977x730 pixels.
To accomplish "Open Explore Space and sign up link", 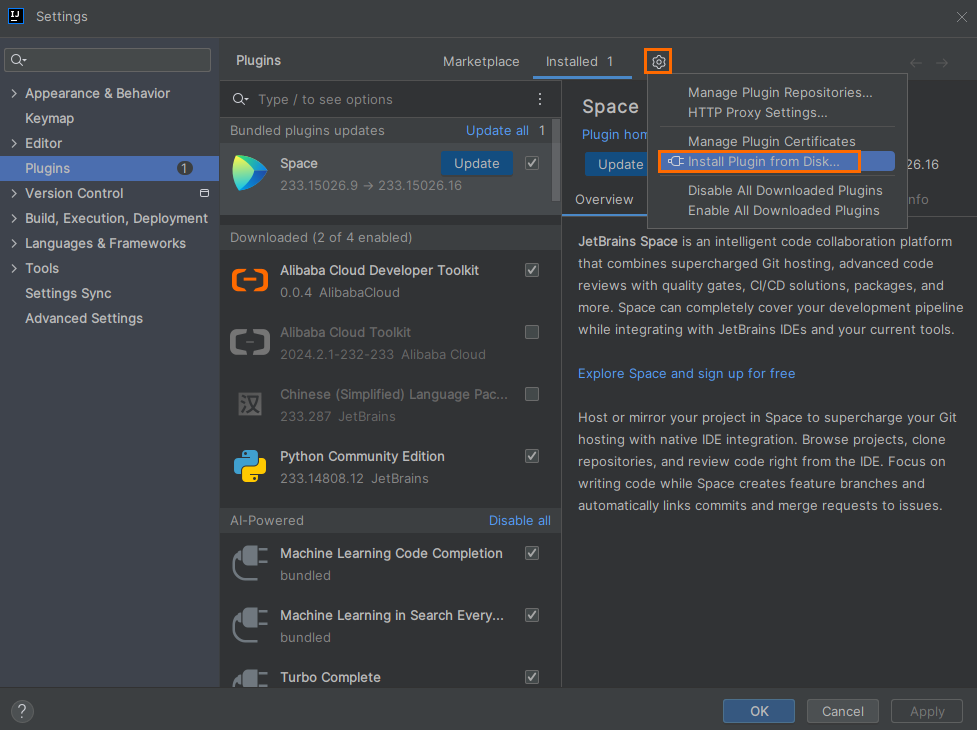I will click(x=686, y=373).
